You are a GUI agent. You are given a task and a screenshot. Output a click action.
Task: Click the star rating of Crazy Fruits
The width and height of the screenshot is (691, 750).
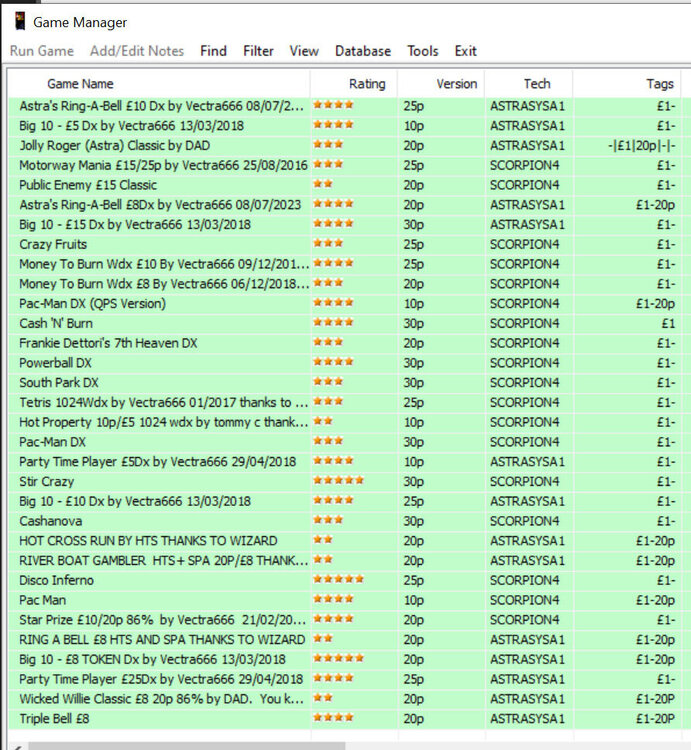coord(328,243)
